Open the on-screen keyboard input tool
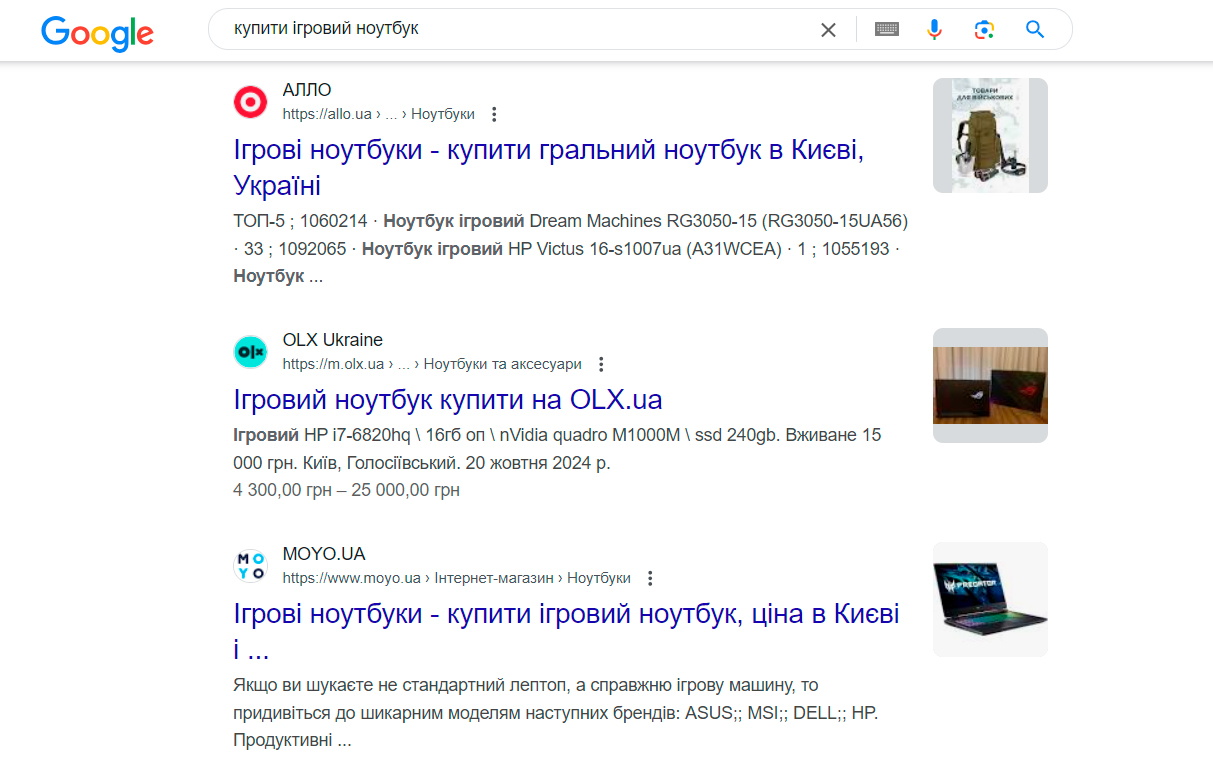The image size is (1213, 766). [x=887, y=30]
